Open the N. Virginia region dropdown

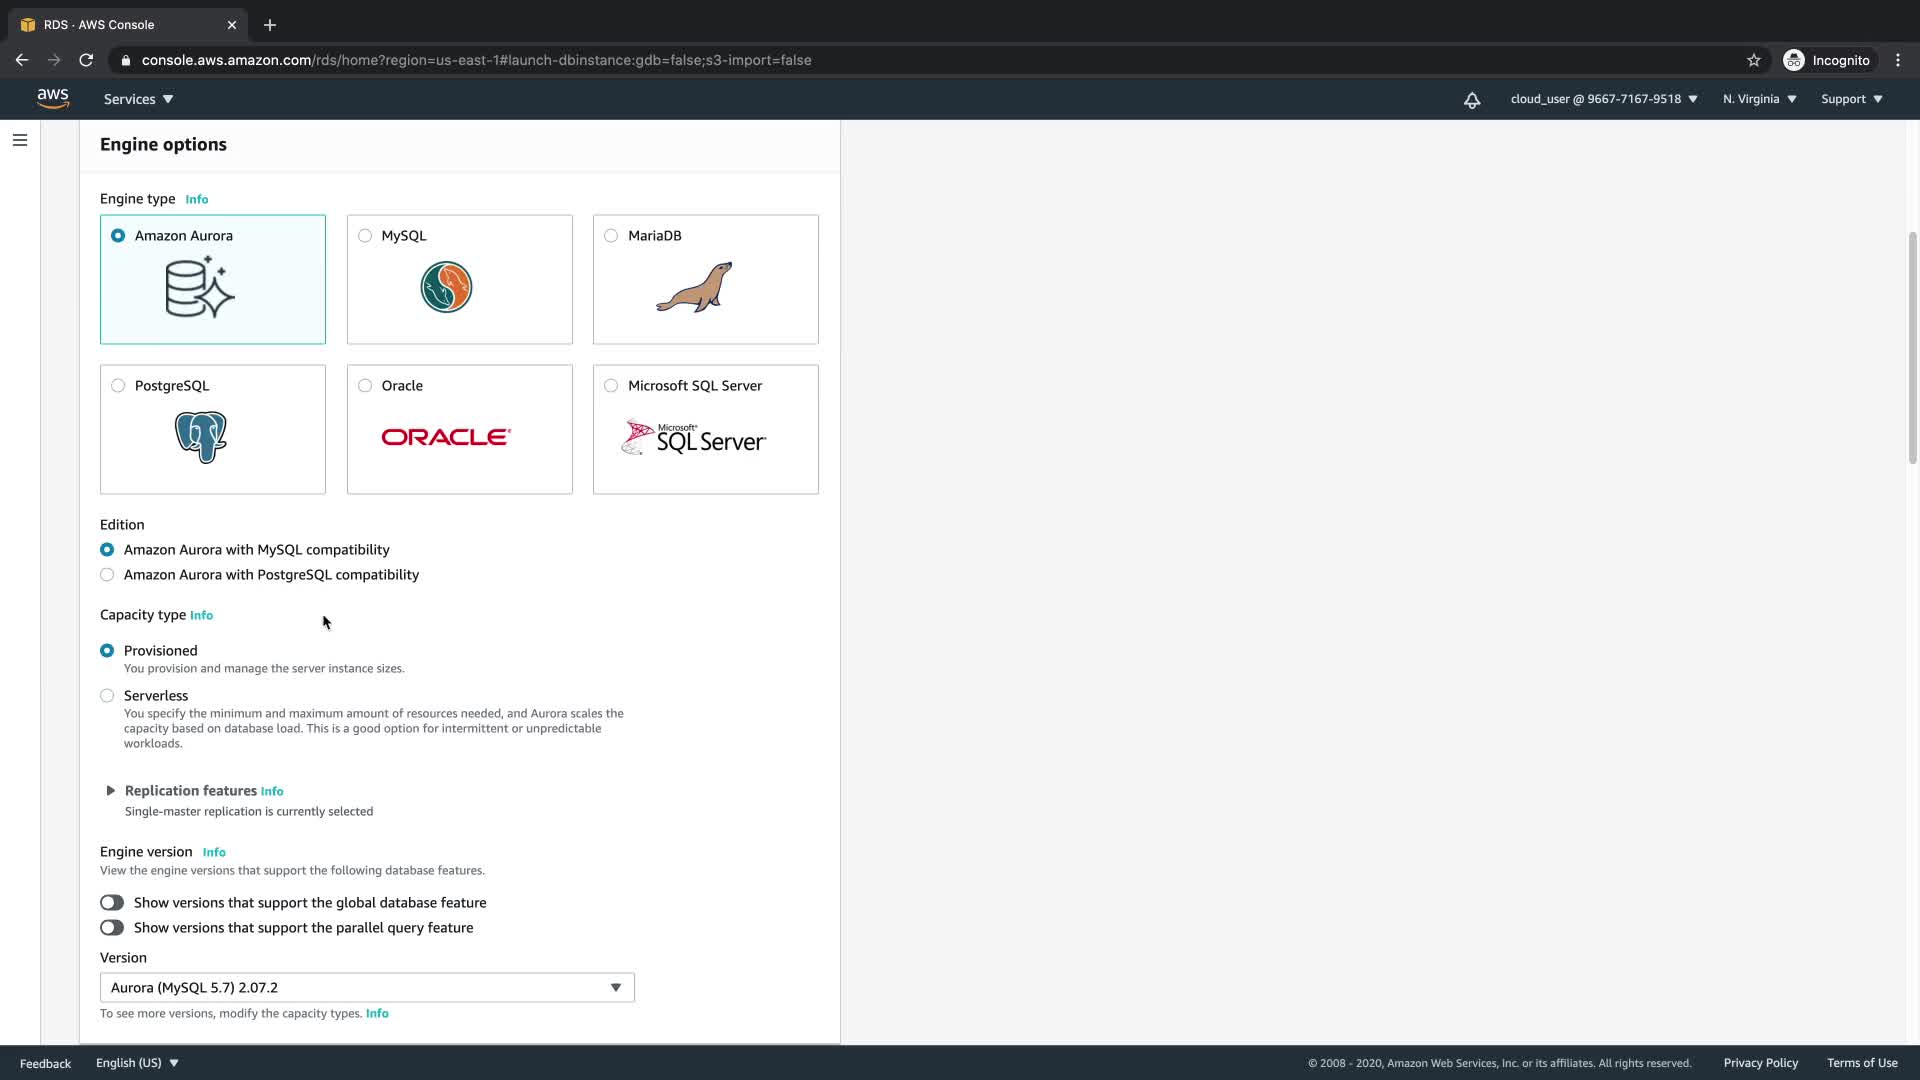pos(1759,99)
